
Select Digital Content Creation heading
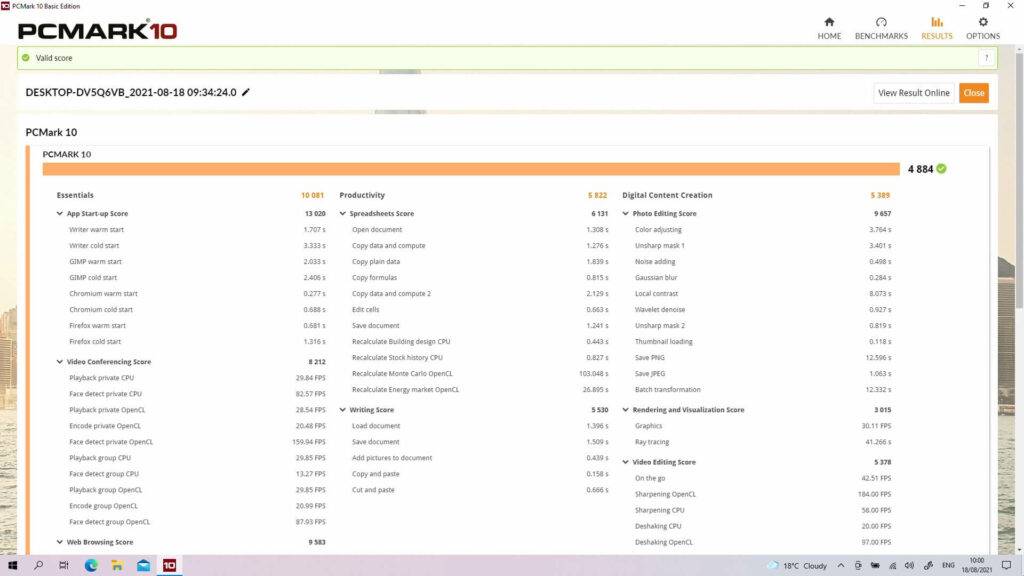tap(667, 195)
